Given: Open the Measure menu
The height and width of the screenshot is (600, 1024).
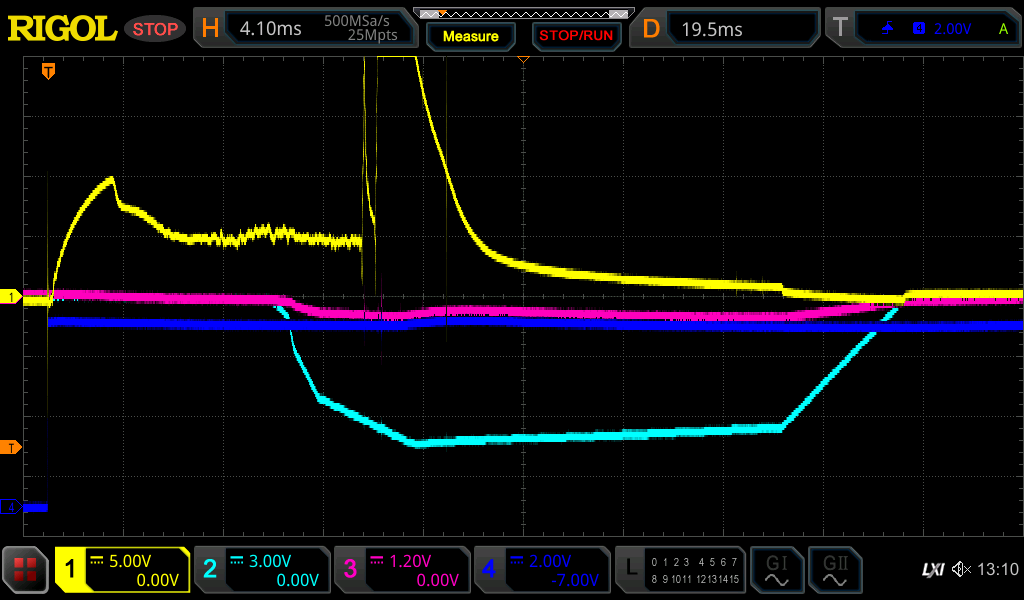Looking at the screenshot, I should pos(470,36).
